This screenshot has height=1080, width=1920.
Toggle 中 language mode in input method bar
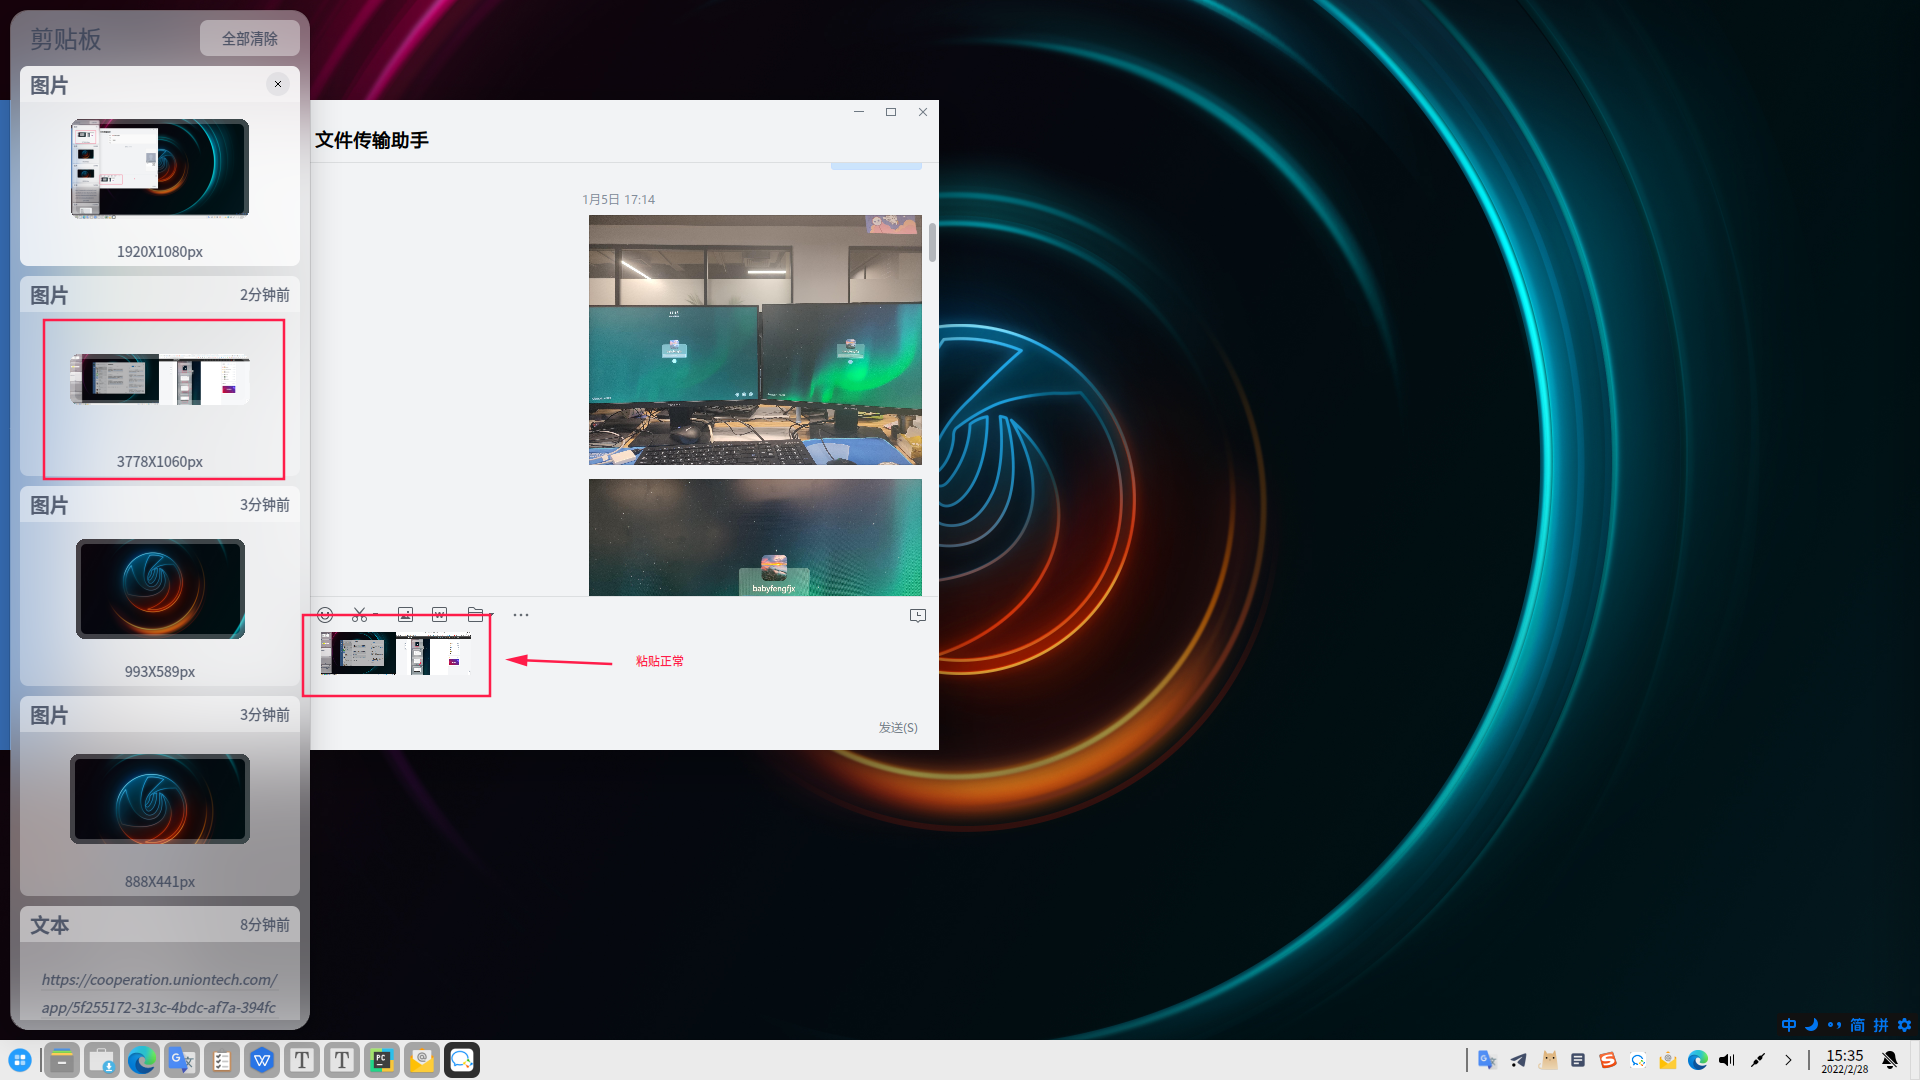pos(1788,1025)
